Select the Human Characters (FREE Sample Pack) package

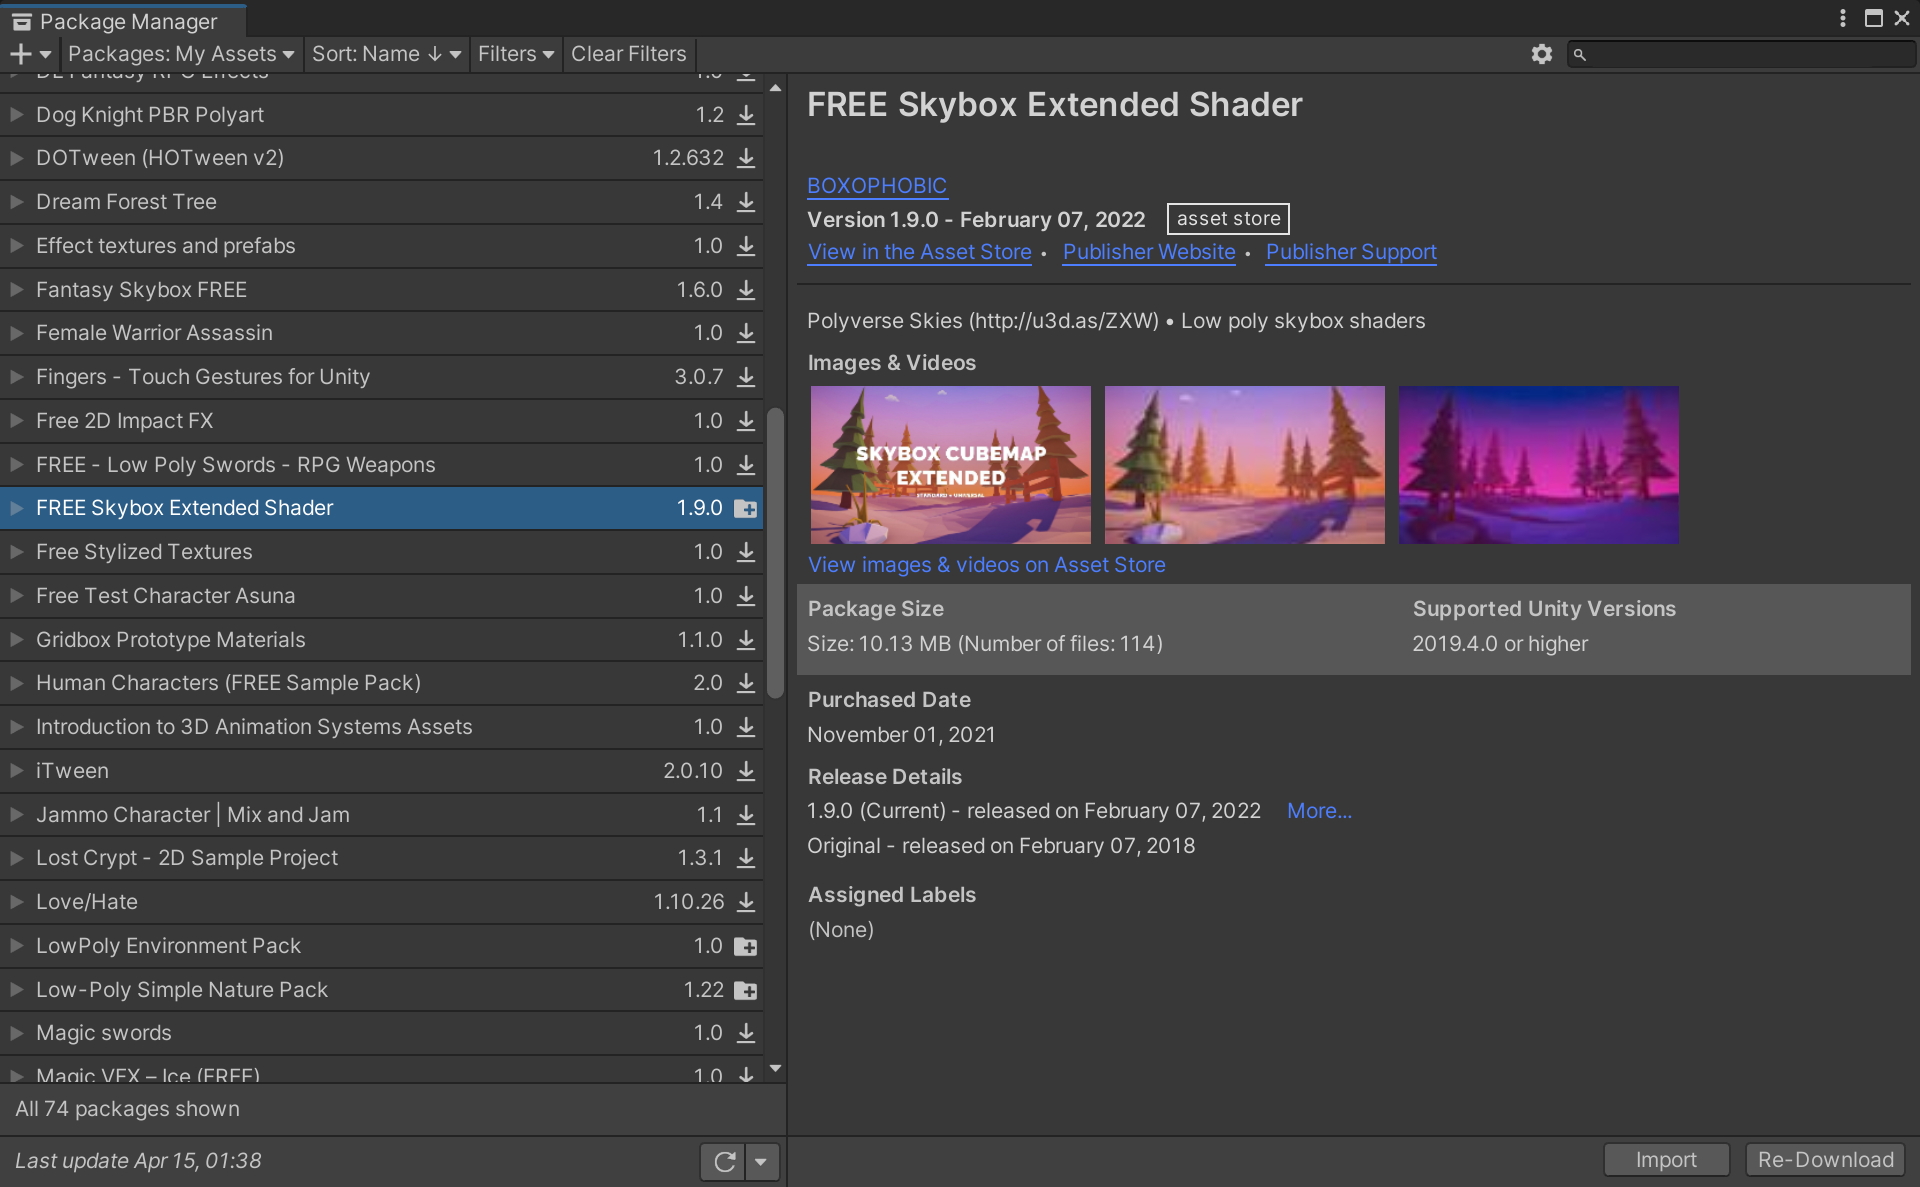click(x=381, y=683)
